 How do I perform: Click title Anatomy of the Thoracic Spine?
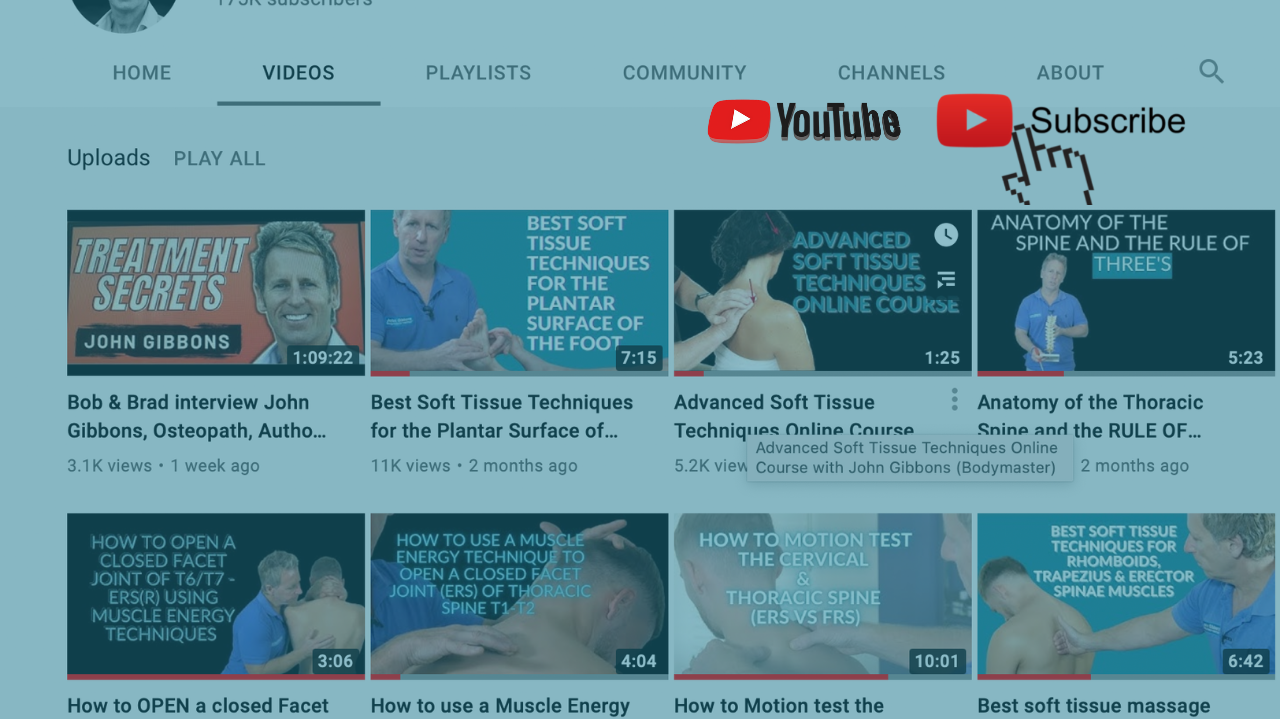(1090, 416)
